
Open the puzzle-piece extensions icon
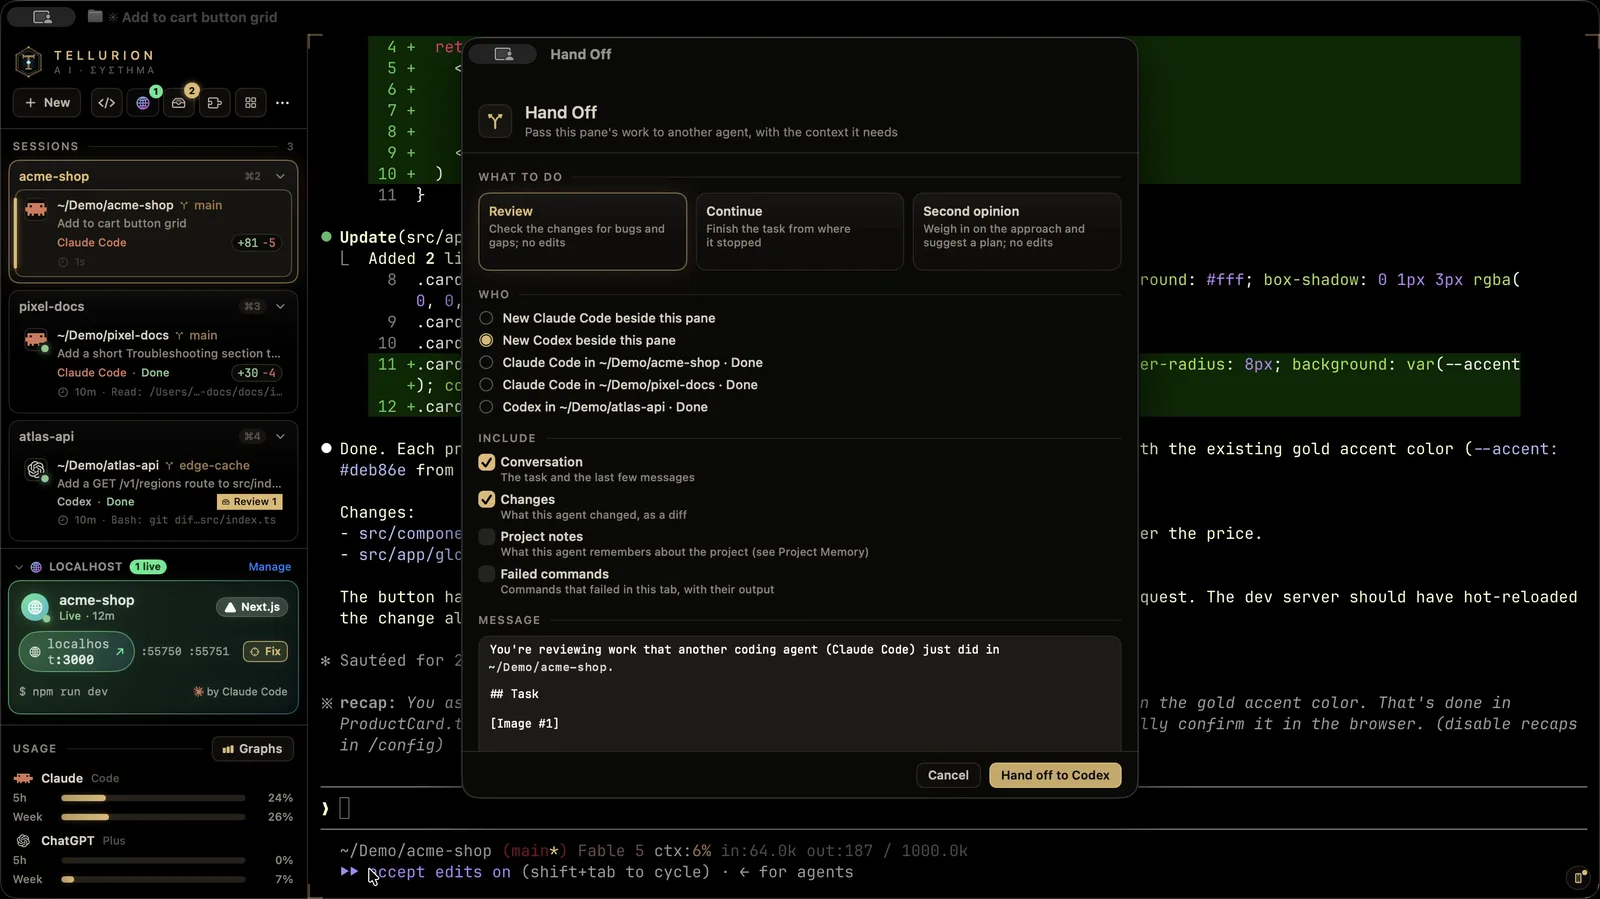(215, 103)
